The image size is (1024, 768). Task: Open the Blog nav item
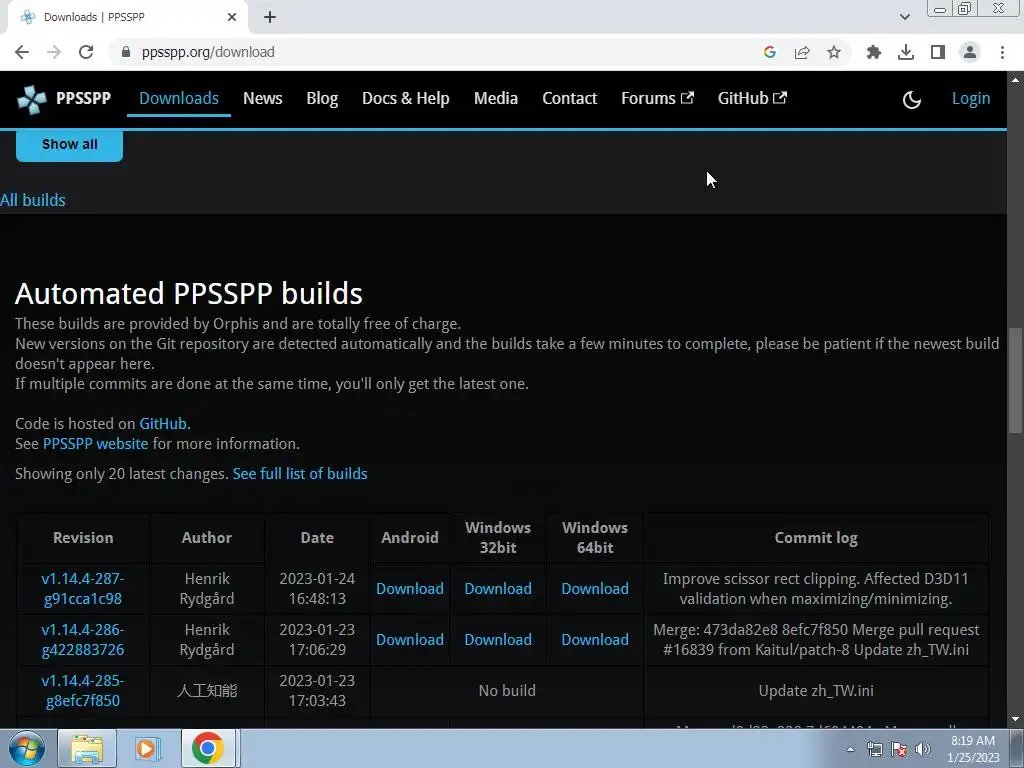322,99
